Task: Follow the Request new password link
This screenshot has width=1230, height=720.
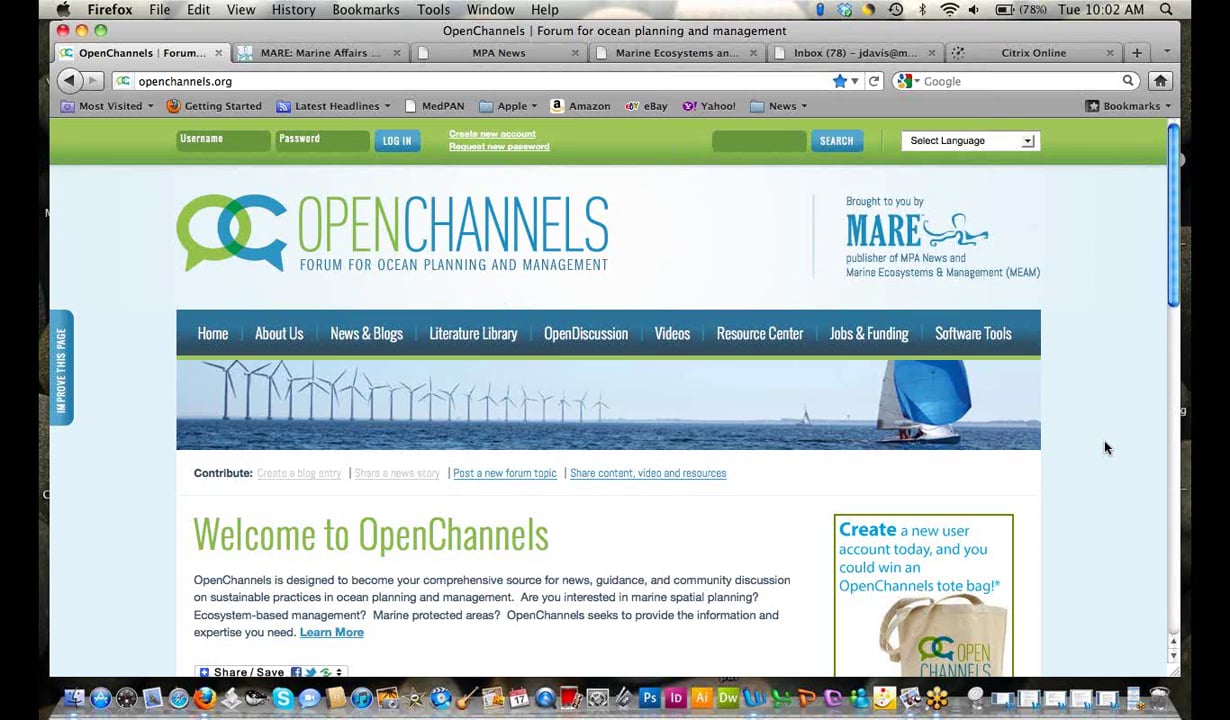Action: pos(499,147)
